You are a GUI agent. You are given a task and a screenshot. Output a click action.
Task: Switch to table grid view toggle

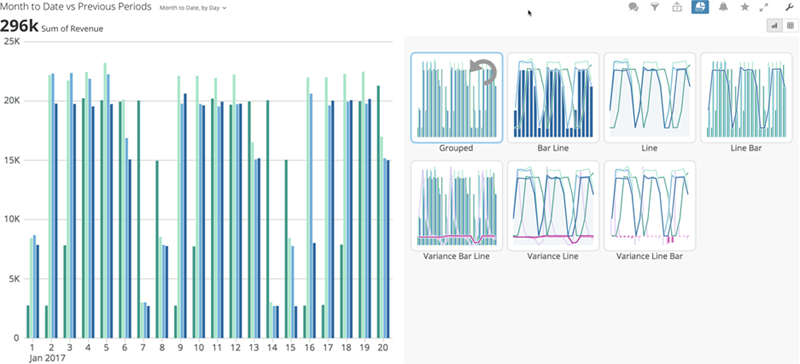789,26
